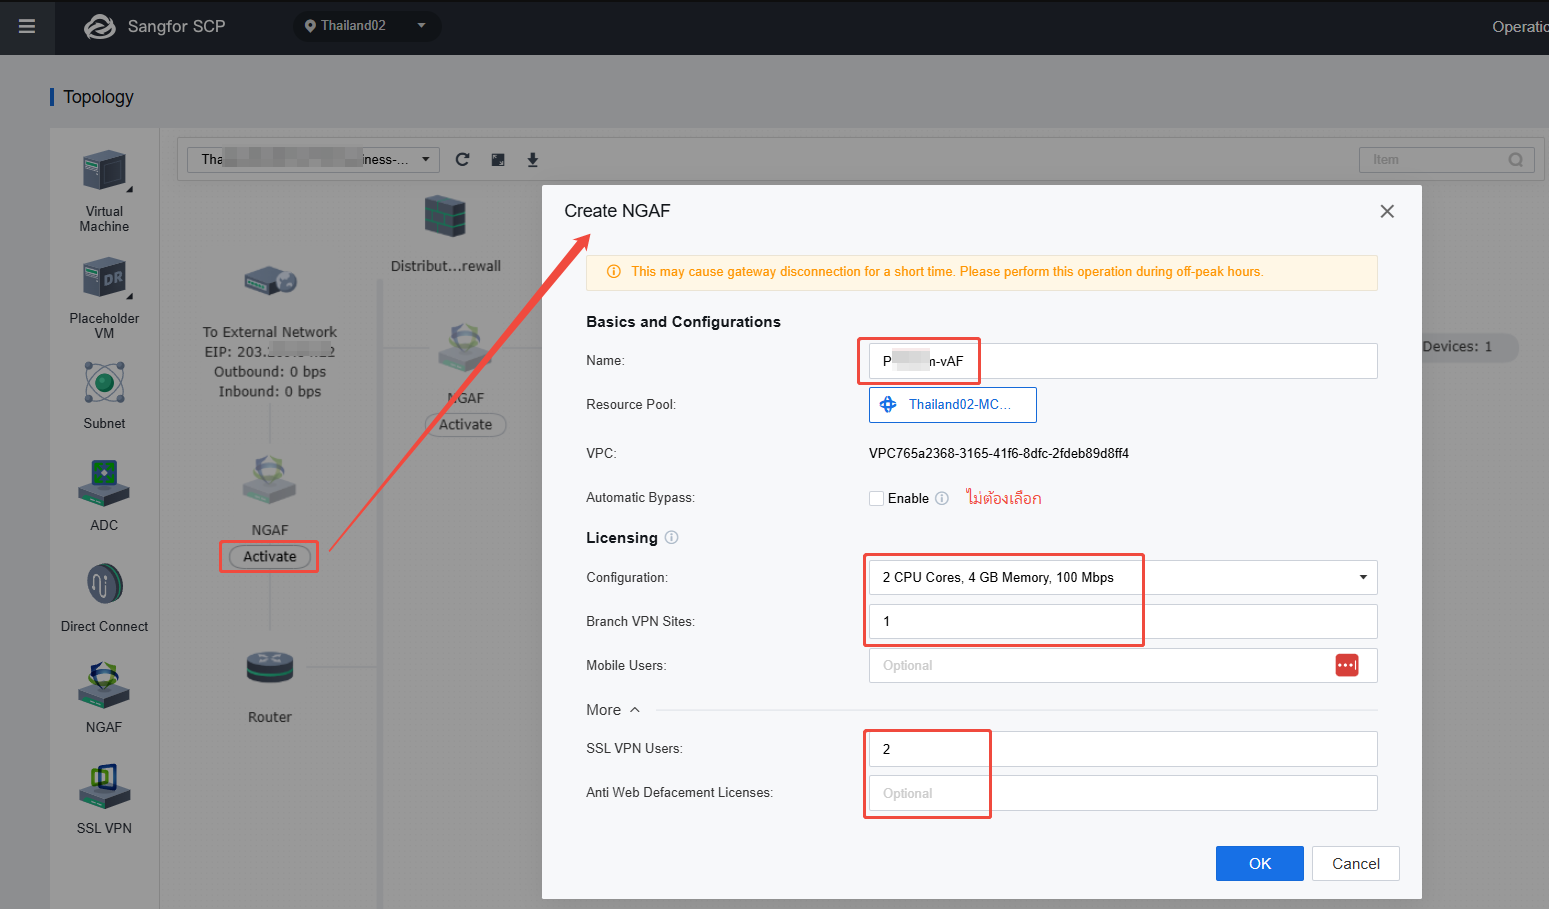The image size is (1549, 909).
Task: Click the VPC ID text
Action: point(999,453)
